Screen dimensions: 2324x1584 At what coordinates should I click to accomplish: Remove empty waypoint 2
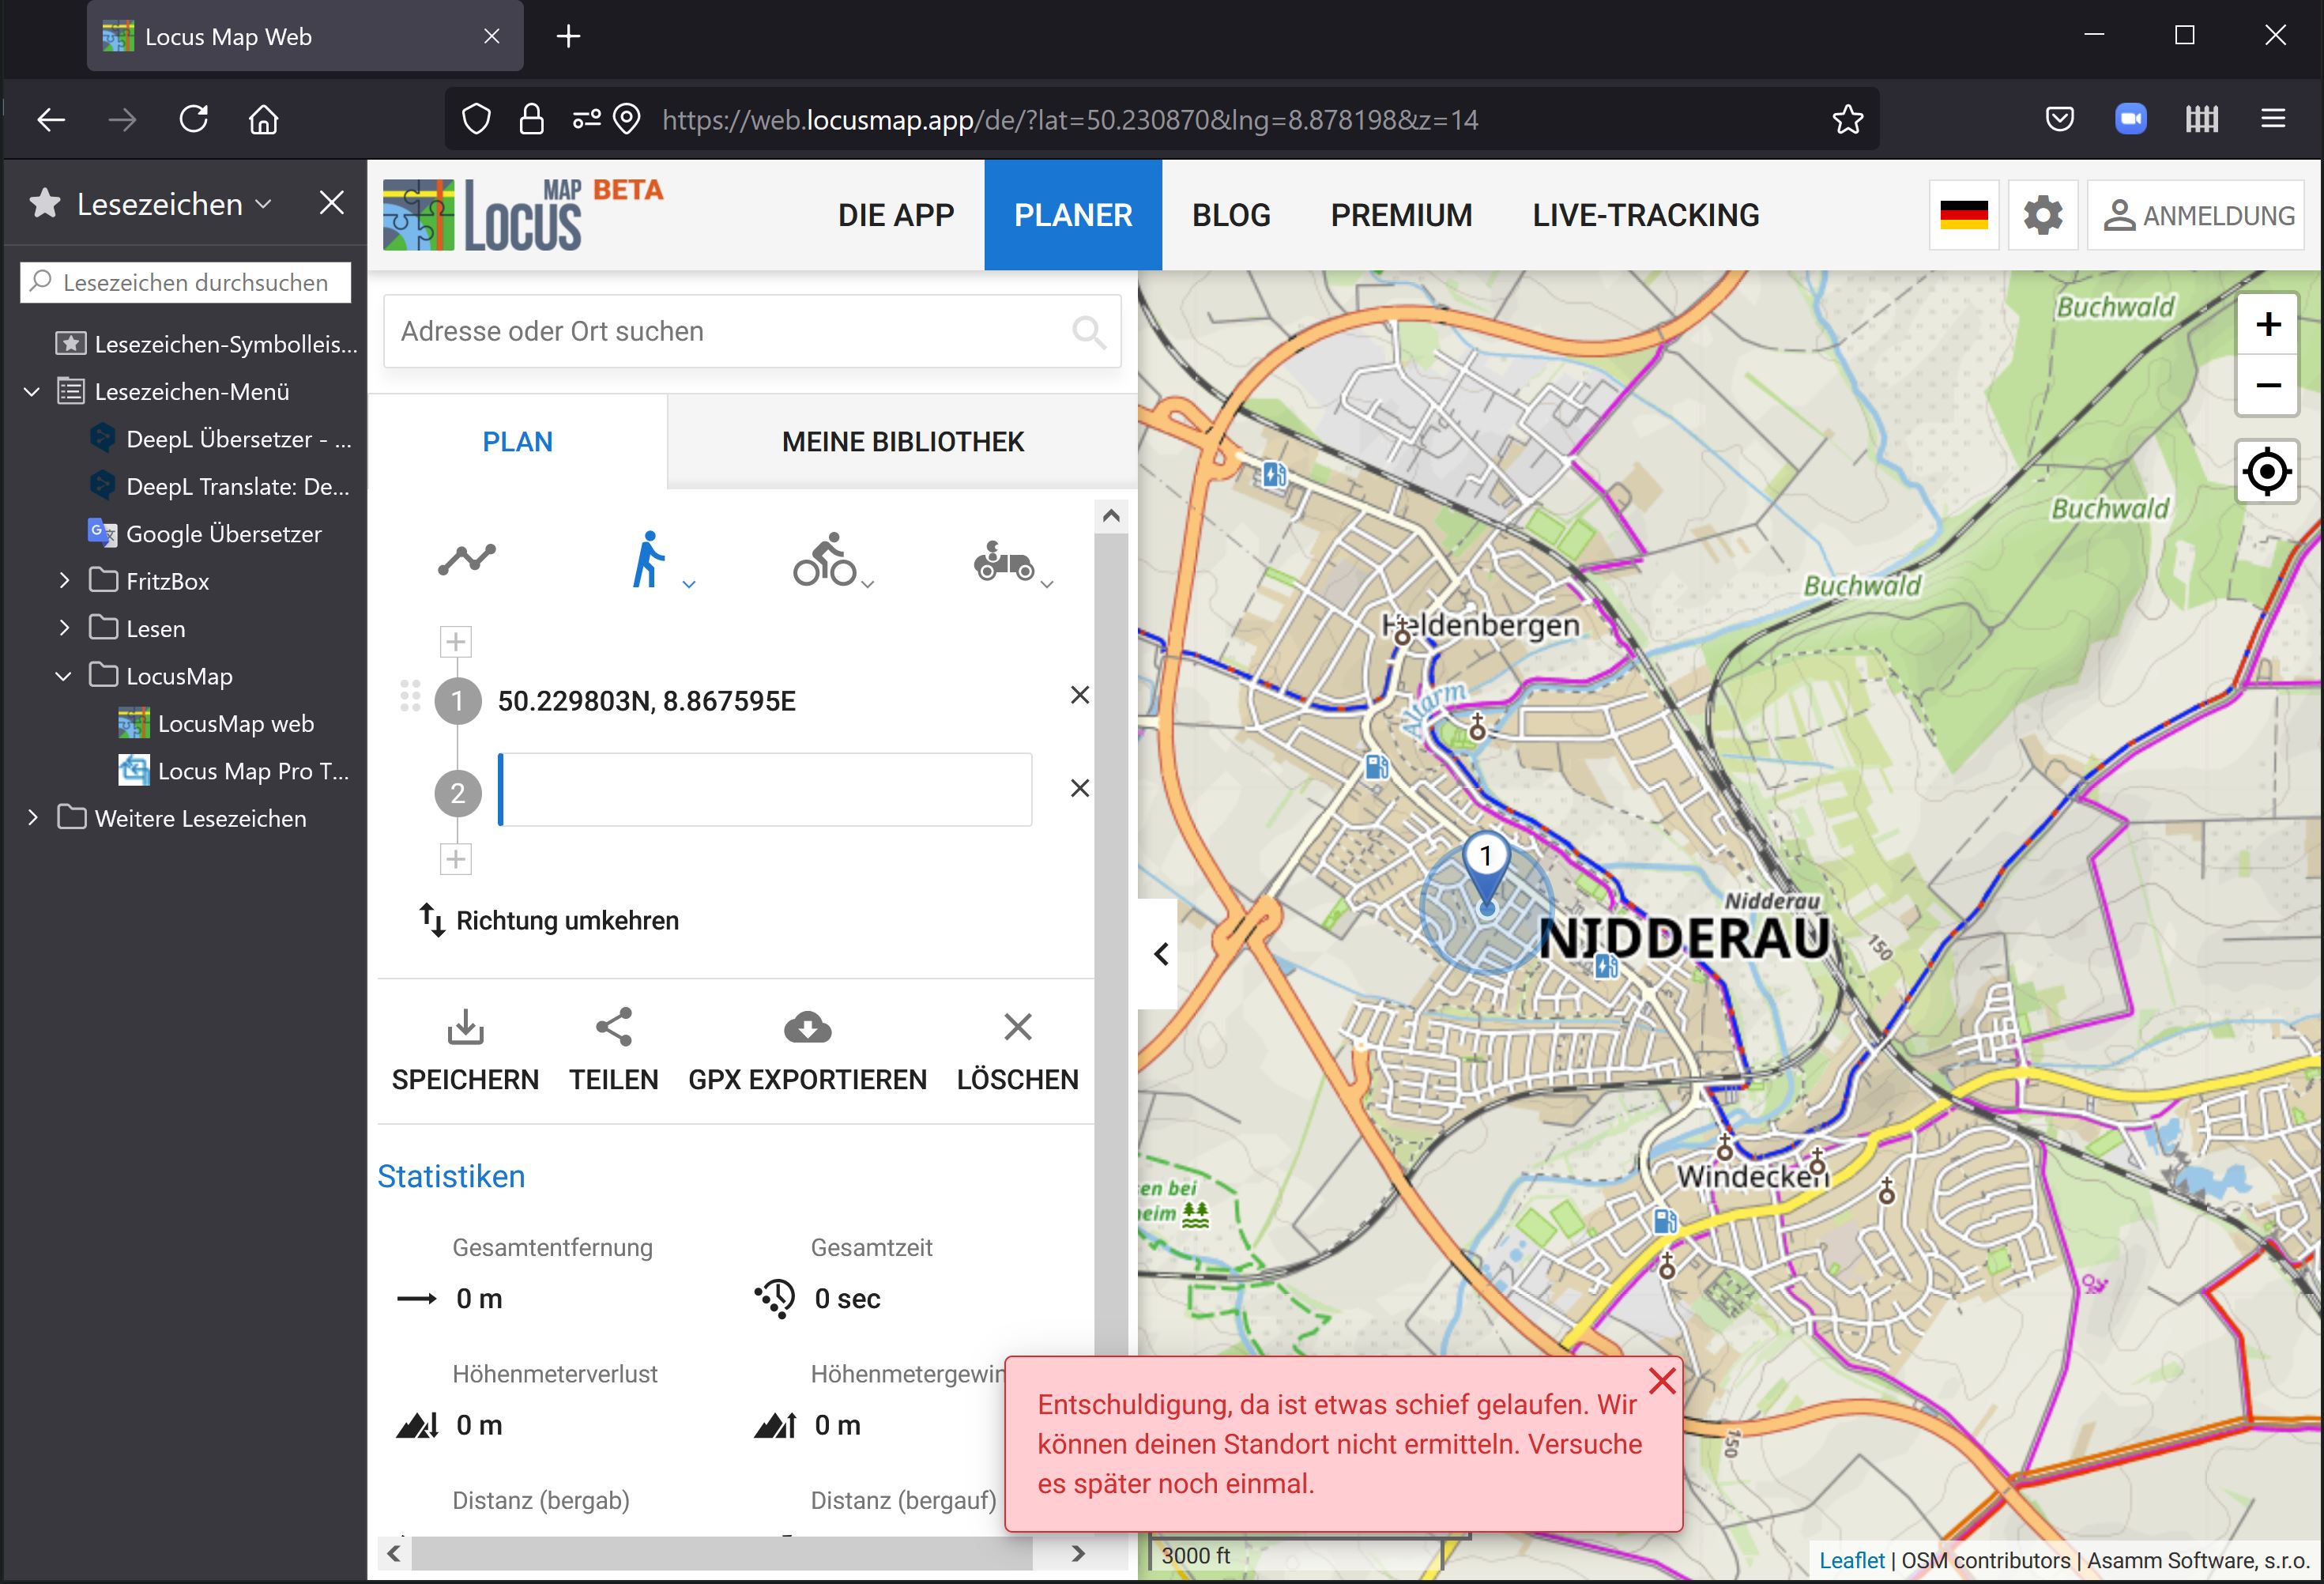[x=1080, y=788]
